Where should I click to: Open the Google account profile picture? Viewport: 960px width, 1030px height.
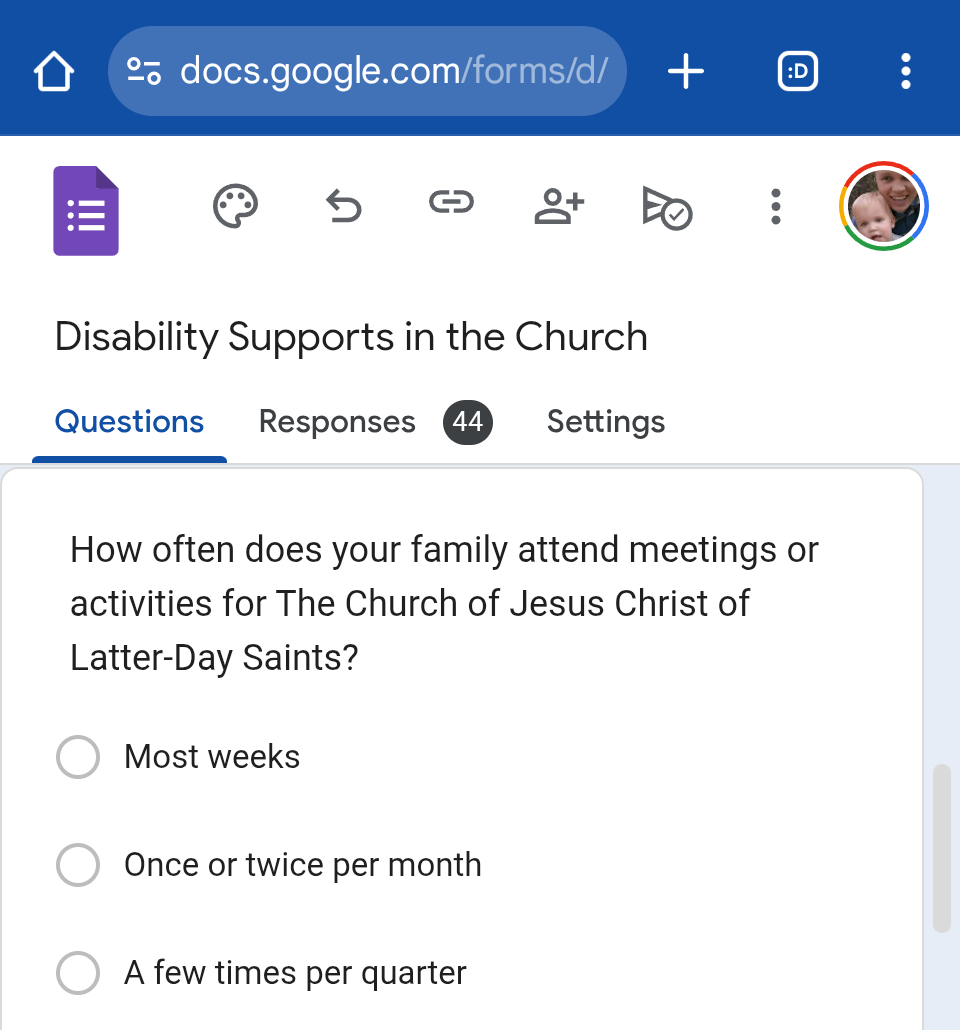[x=884, y=207]
